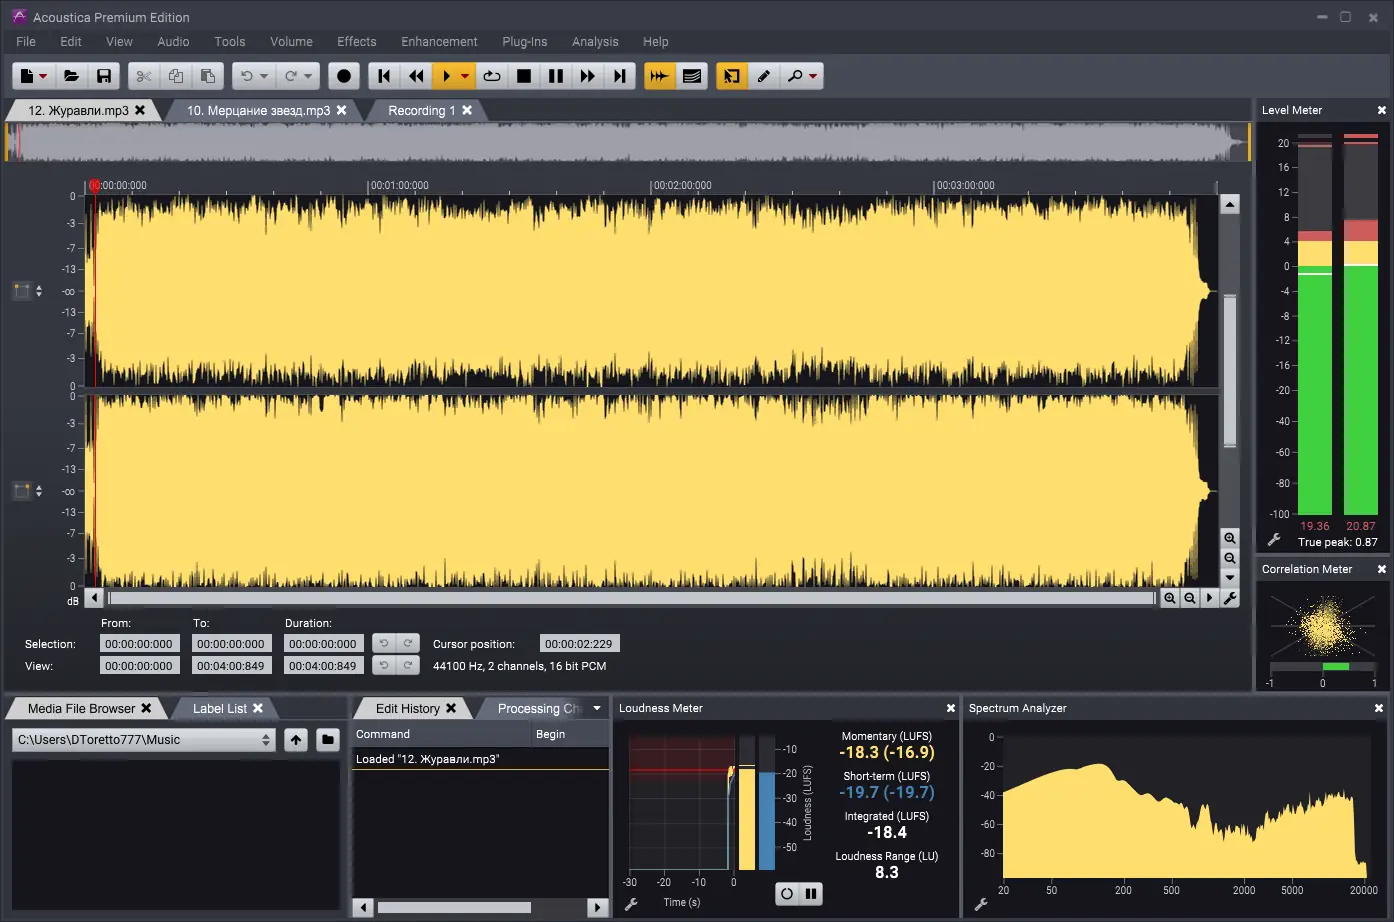The width and height of the screenshot is (1394, 922).
Task: Open the media browser folder path dropdown
Action: (x=266, y=740)
